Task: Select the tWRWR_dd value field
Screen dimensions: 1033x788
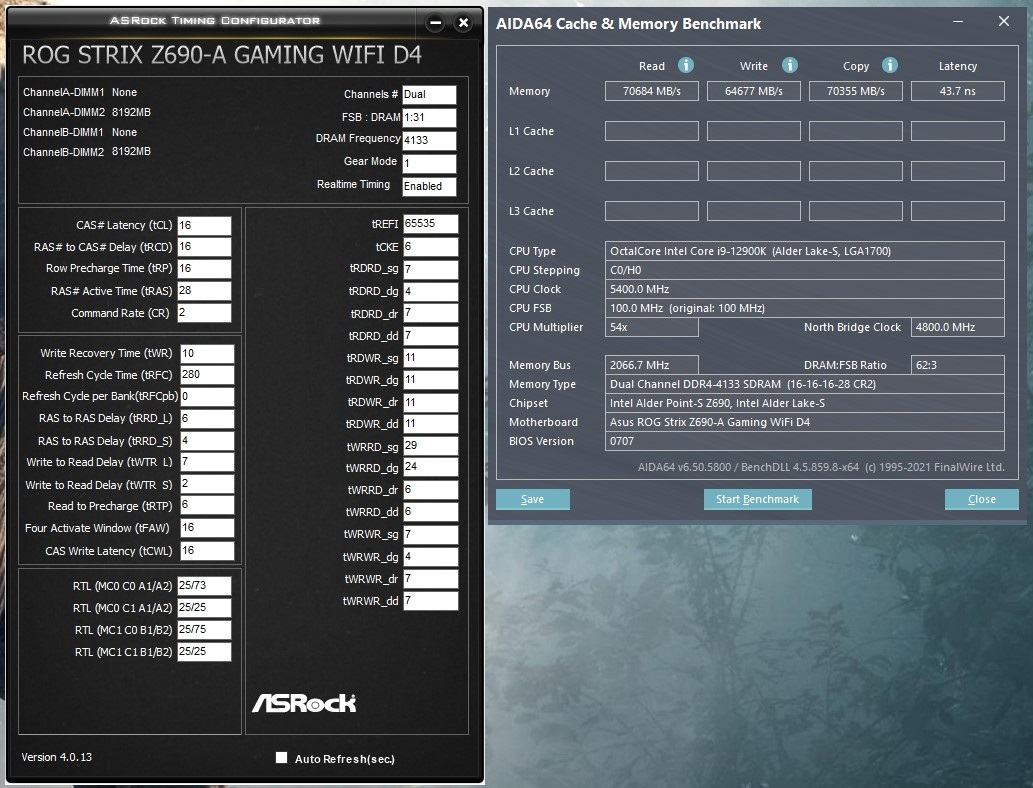Action: 430,600
